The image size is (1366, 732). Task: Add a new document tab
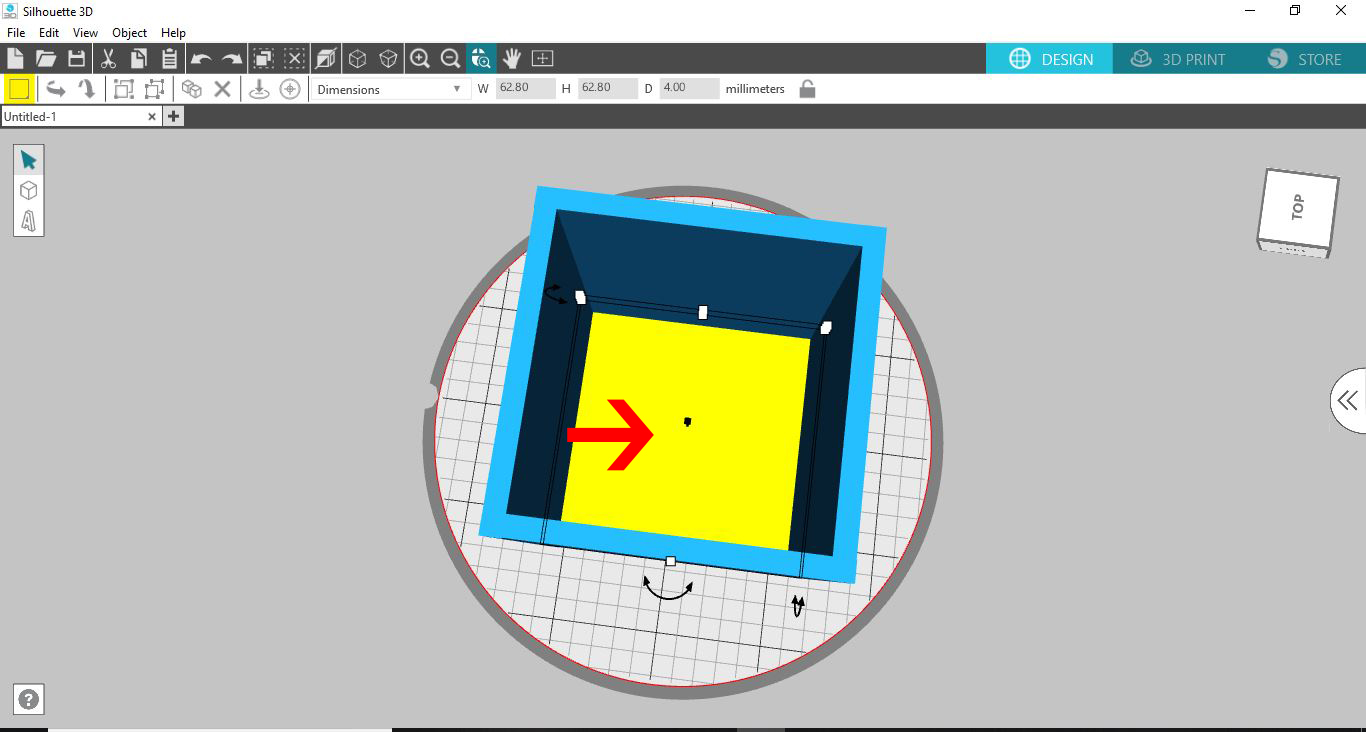point(173,117)
